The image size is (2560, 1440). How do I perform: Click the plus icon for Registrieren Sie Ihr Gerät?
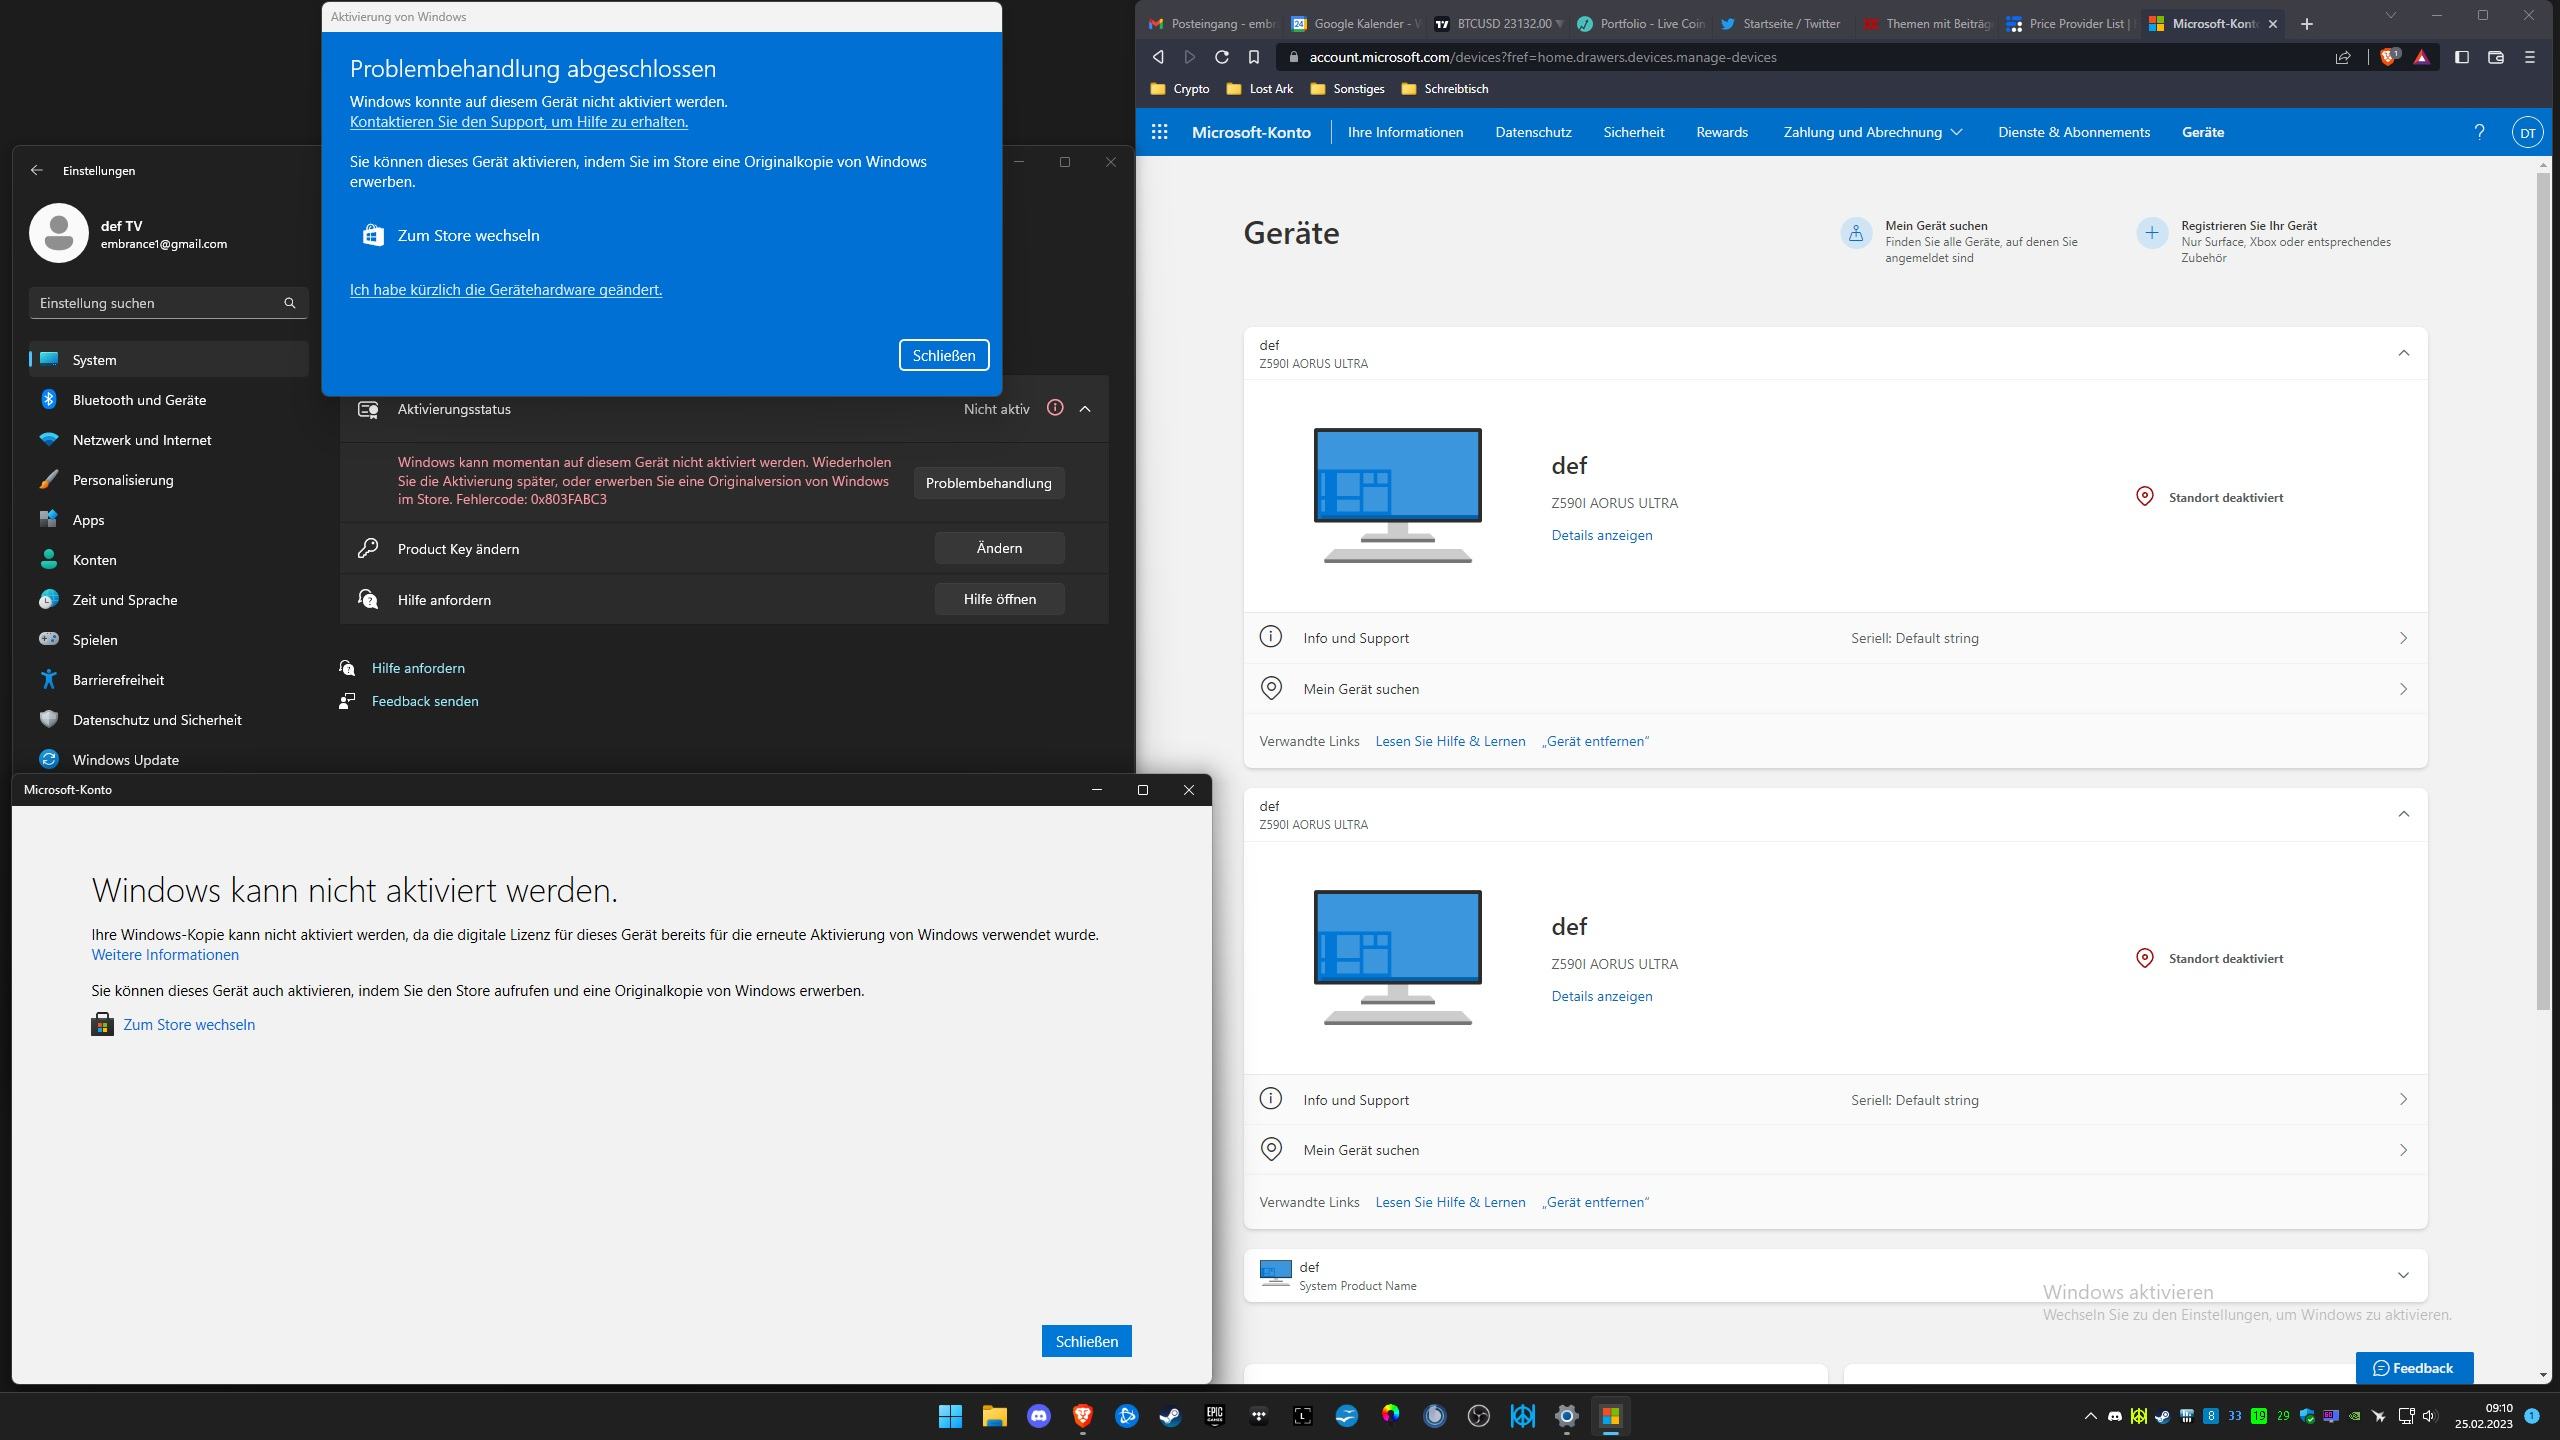click(x=2152, y=233)
